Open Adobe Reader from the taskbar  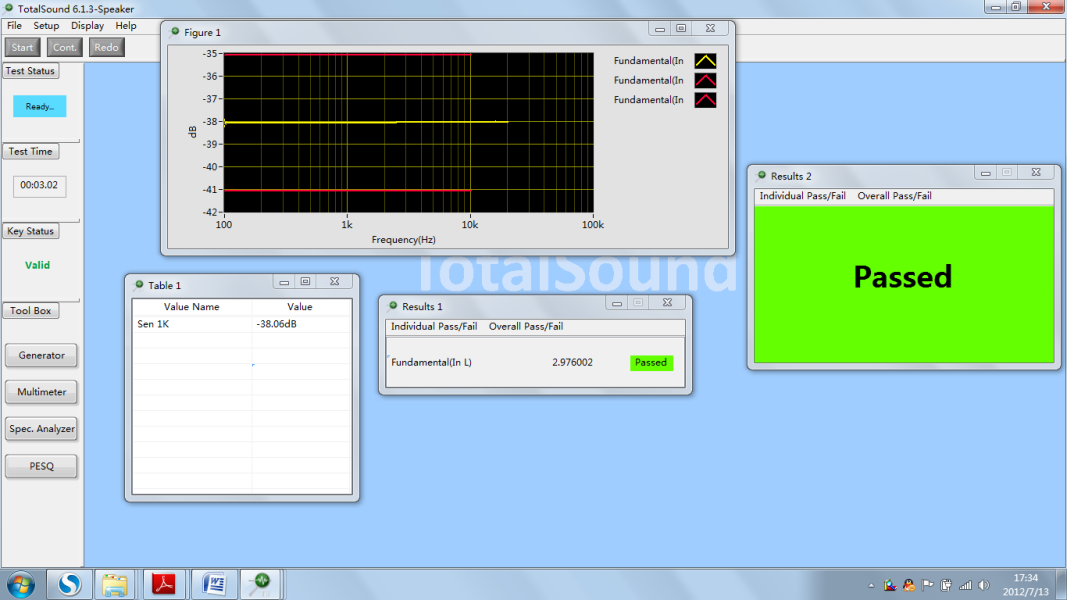tap(165, 583)
